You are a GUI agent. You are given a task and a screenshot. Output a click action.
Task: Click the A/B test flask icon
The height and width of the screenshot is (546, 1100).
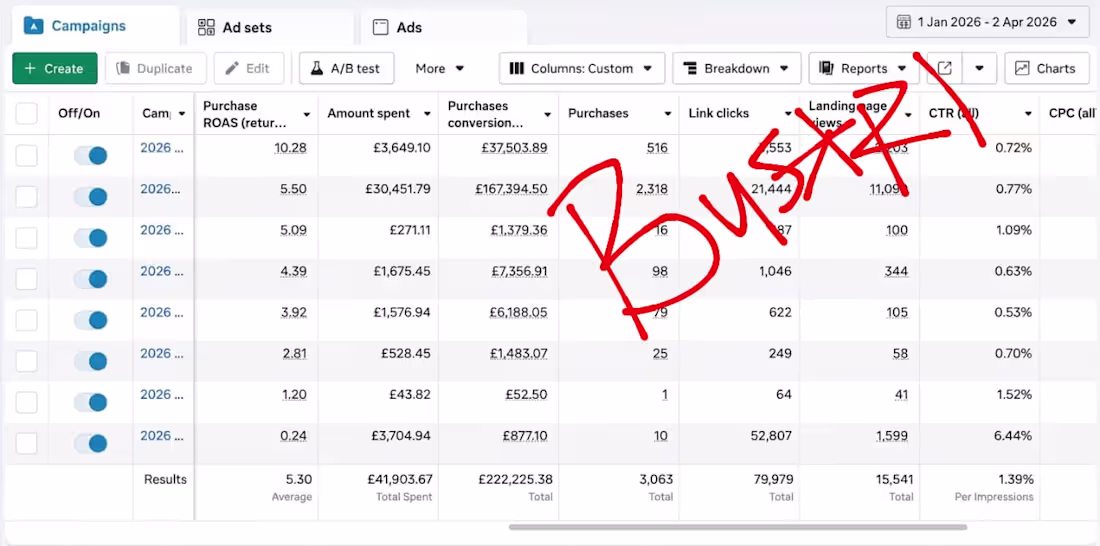coord(316,69)
